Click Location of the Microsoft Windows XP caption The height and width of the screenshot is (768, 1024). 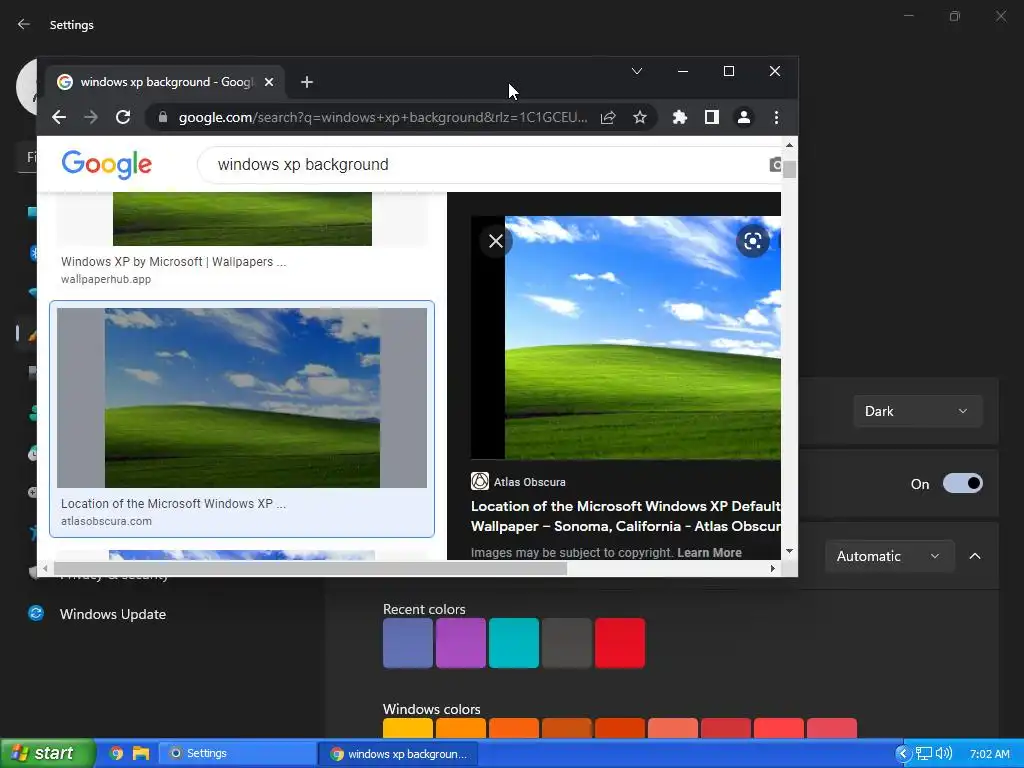coord(174,504)
